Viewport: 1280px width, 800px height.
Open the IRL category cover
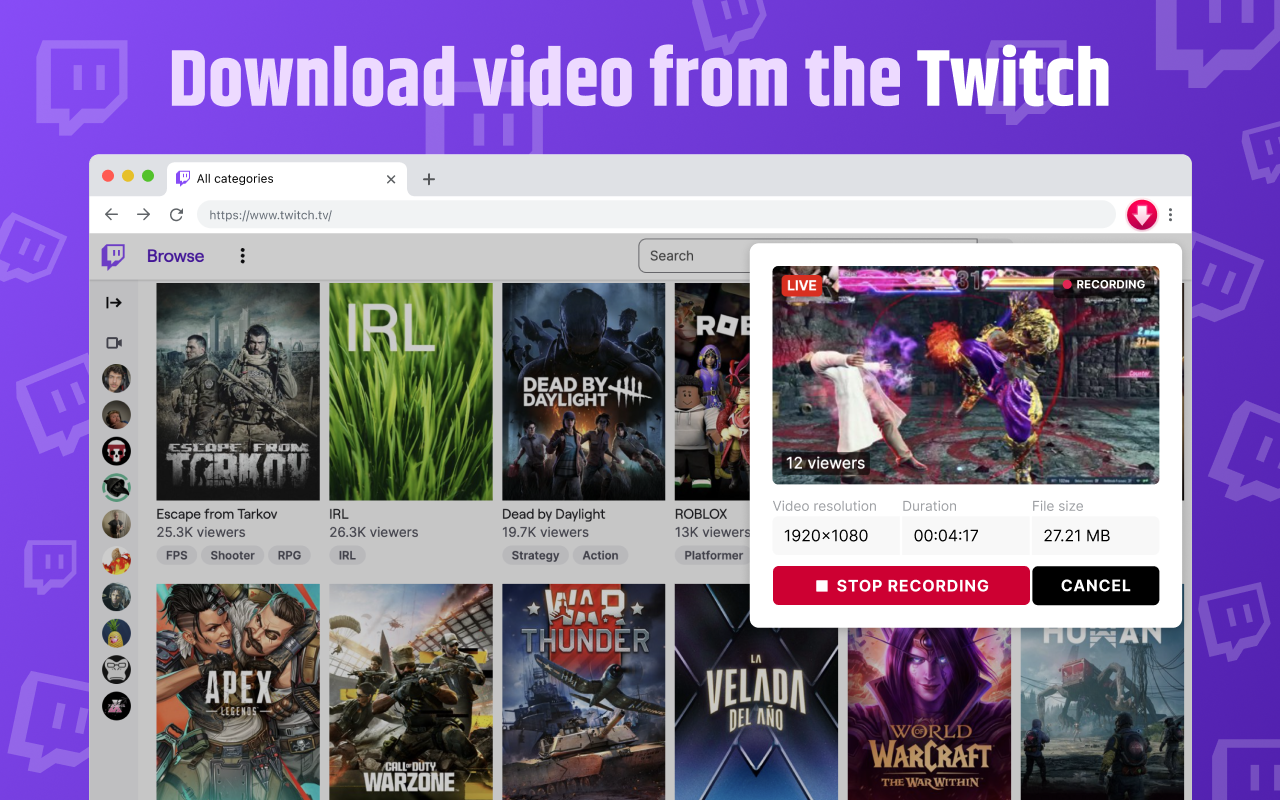point(411,391)
